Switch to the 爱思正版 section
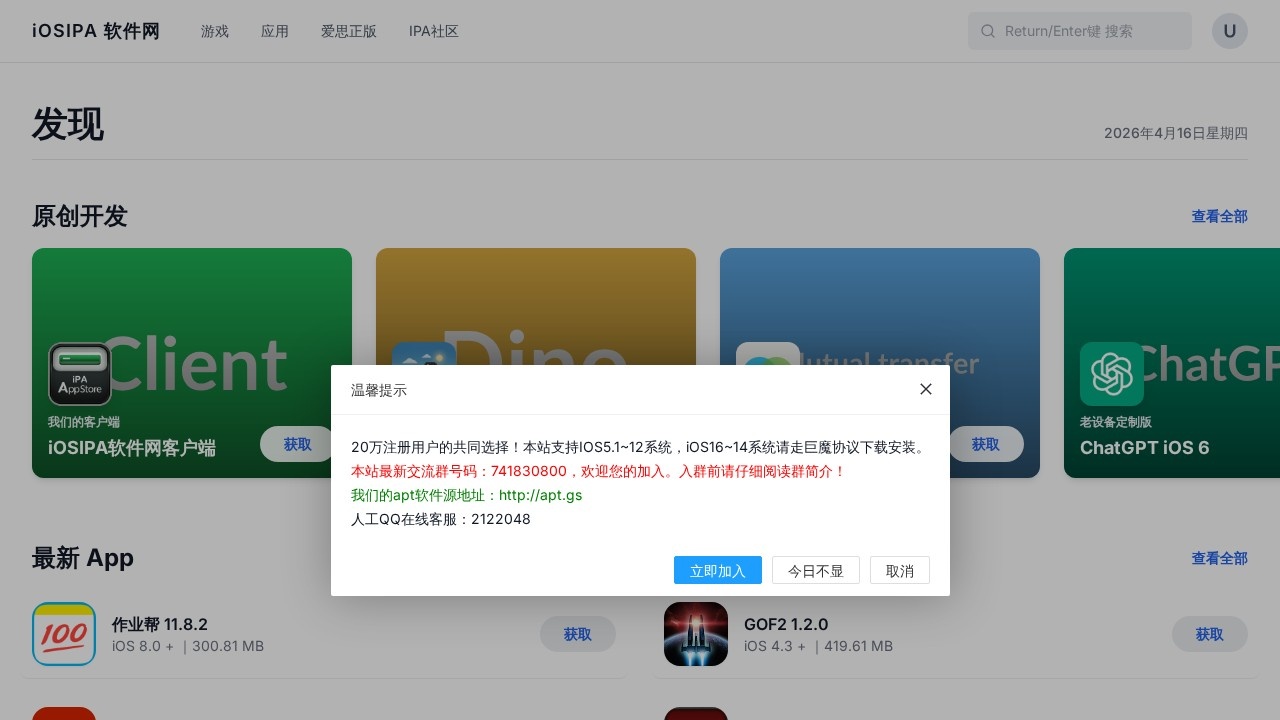This screenshot has width=1280, height=720. tap(348, 31)
